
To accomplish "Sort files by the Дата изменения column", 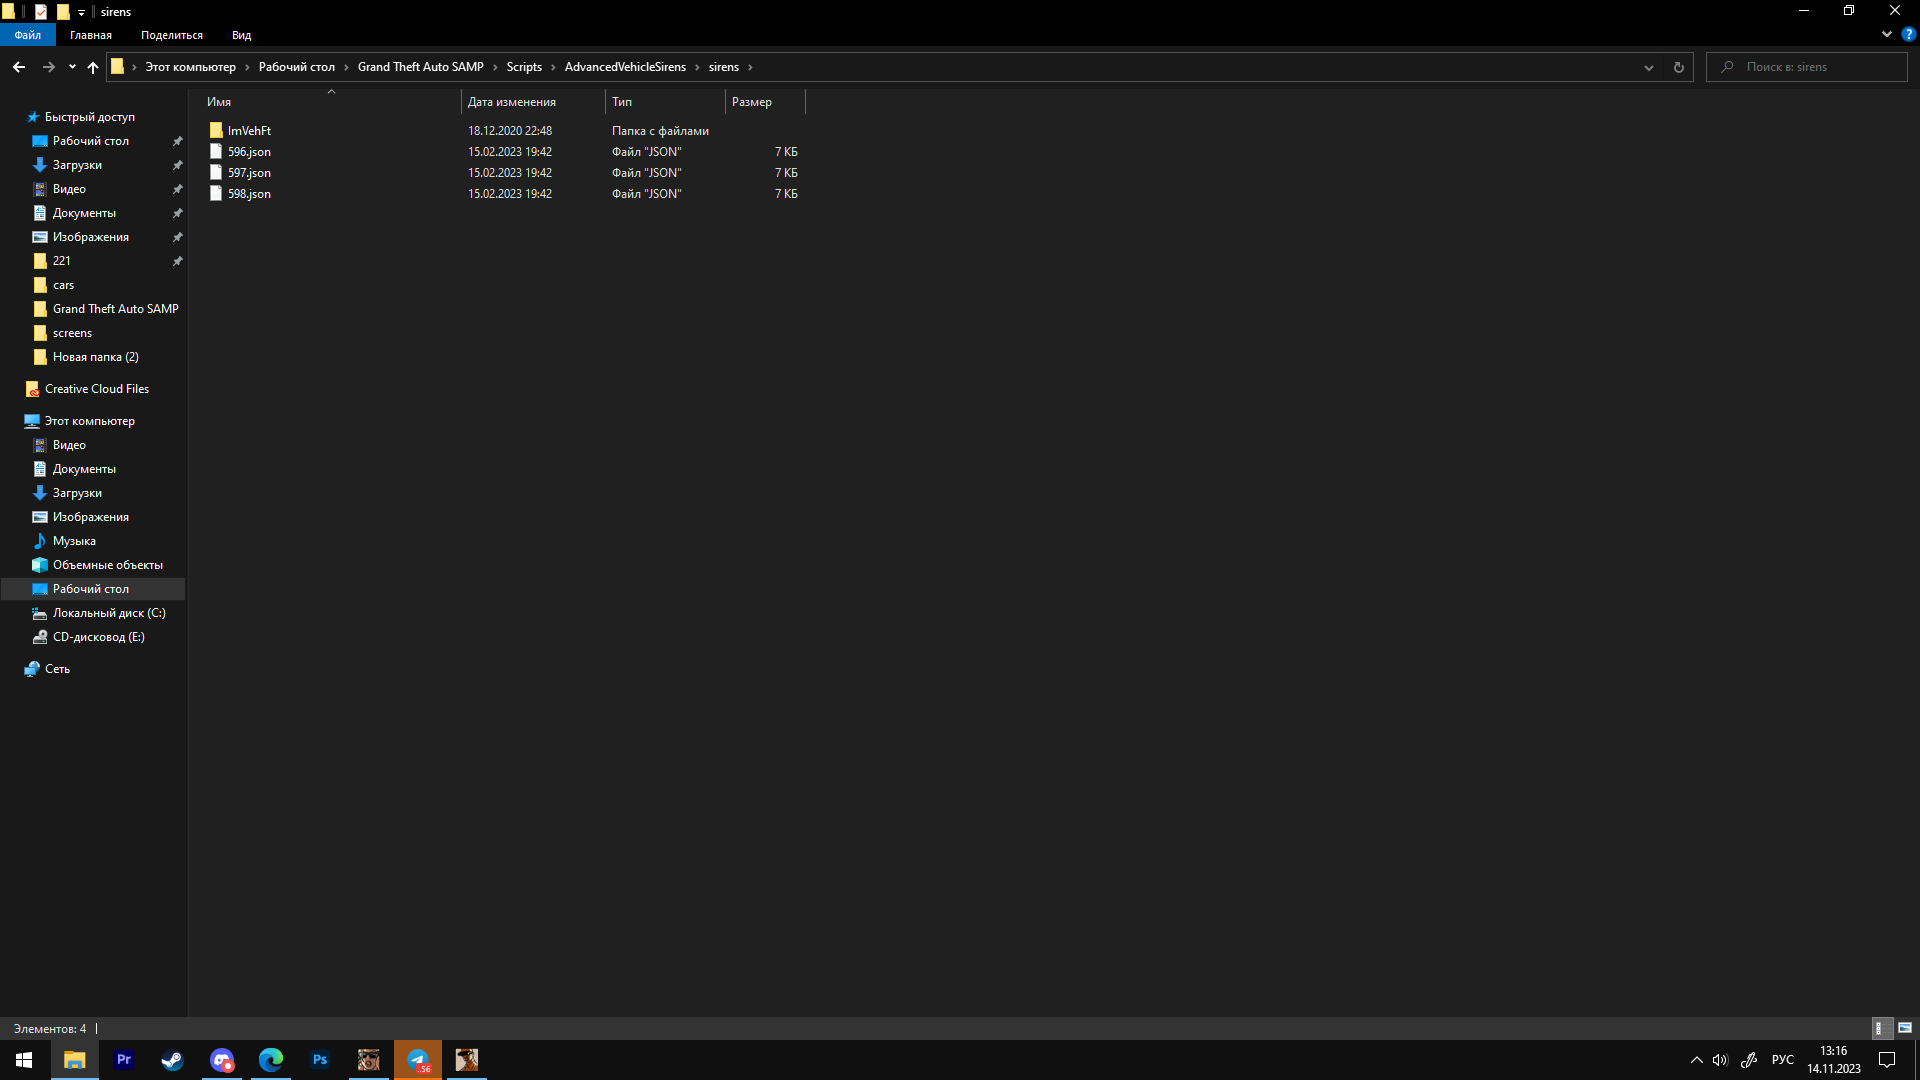I will tap(512, 102).
